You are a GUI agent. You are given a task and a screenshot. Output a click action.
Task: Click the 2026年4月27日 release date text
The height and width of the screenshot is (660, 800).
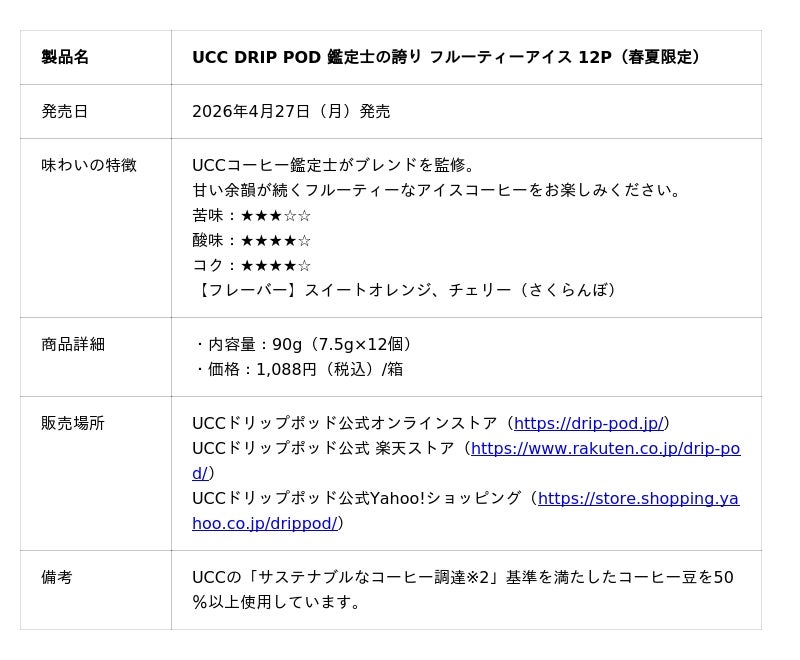tap(291, 111)
